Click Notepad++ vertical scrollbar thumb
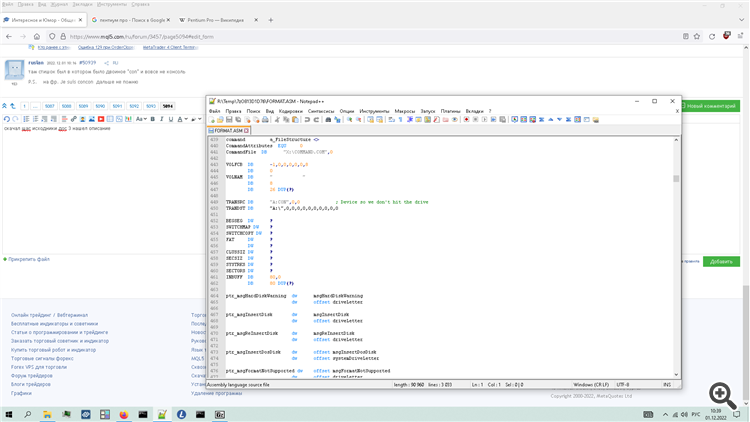750x422 pixels. (x=676, y=178)
